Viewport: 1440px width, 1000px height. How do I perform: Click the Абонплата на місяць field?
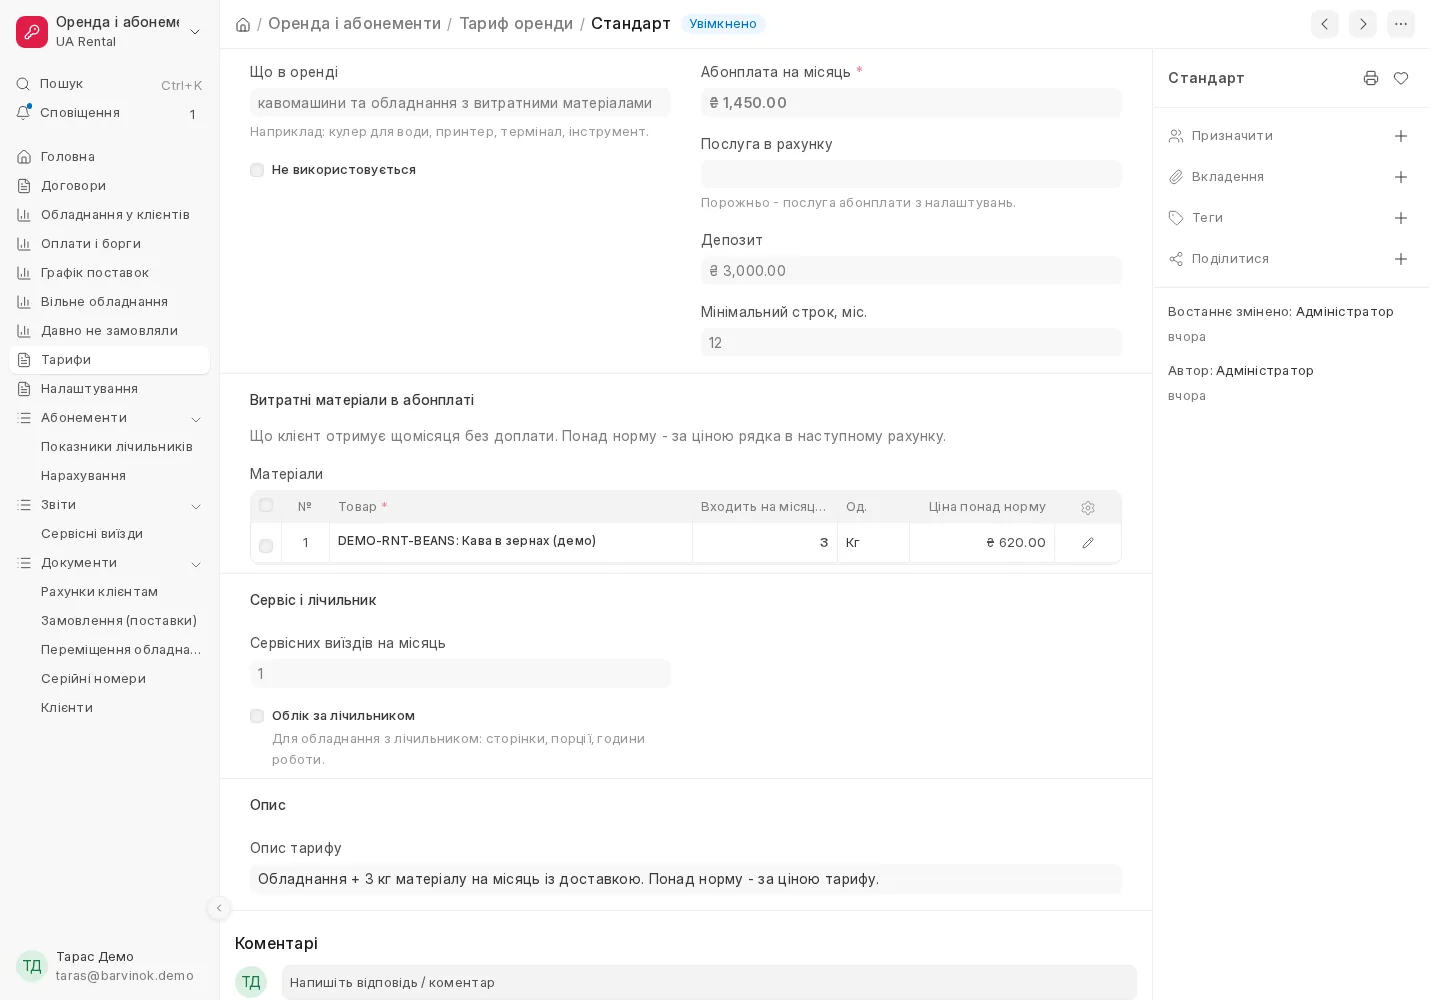tap(911, 103)
